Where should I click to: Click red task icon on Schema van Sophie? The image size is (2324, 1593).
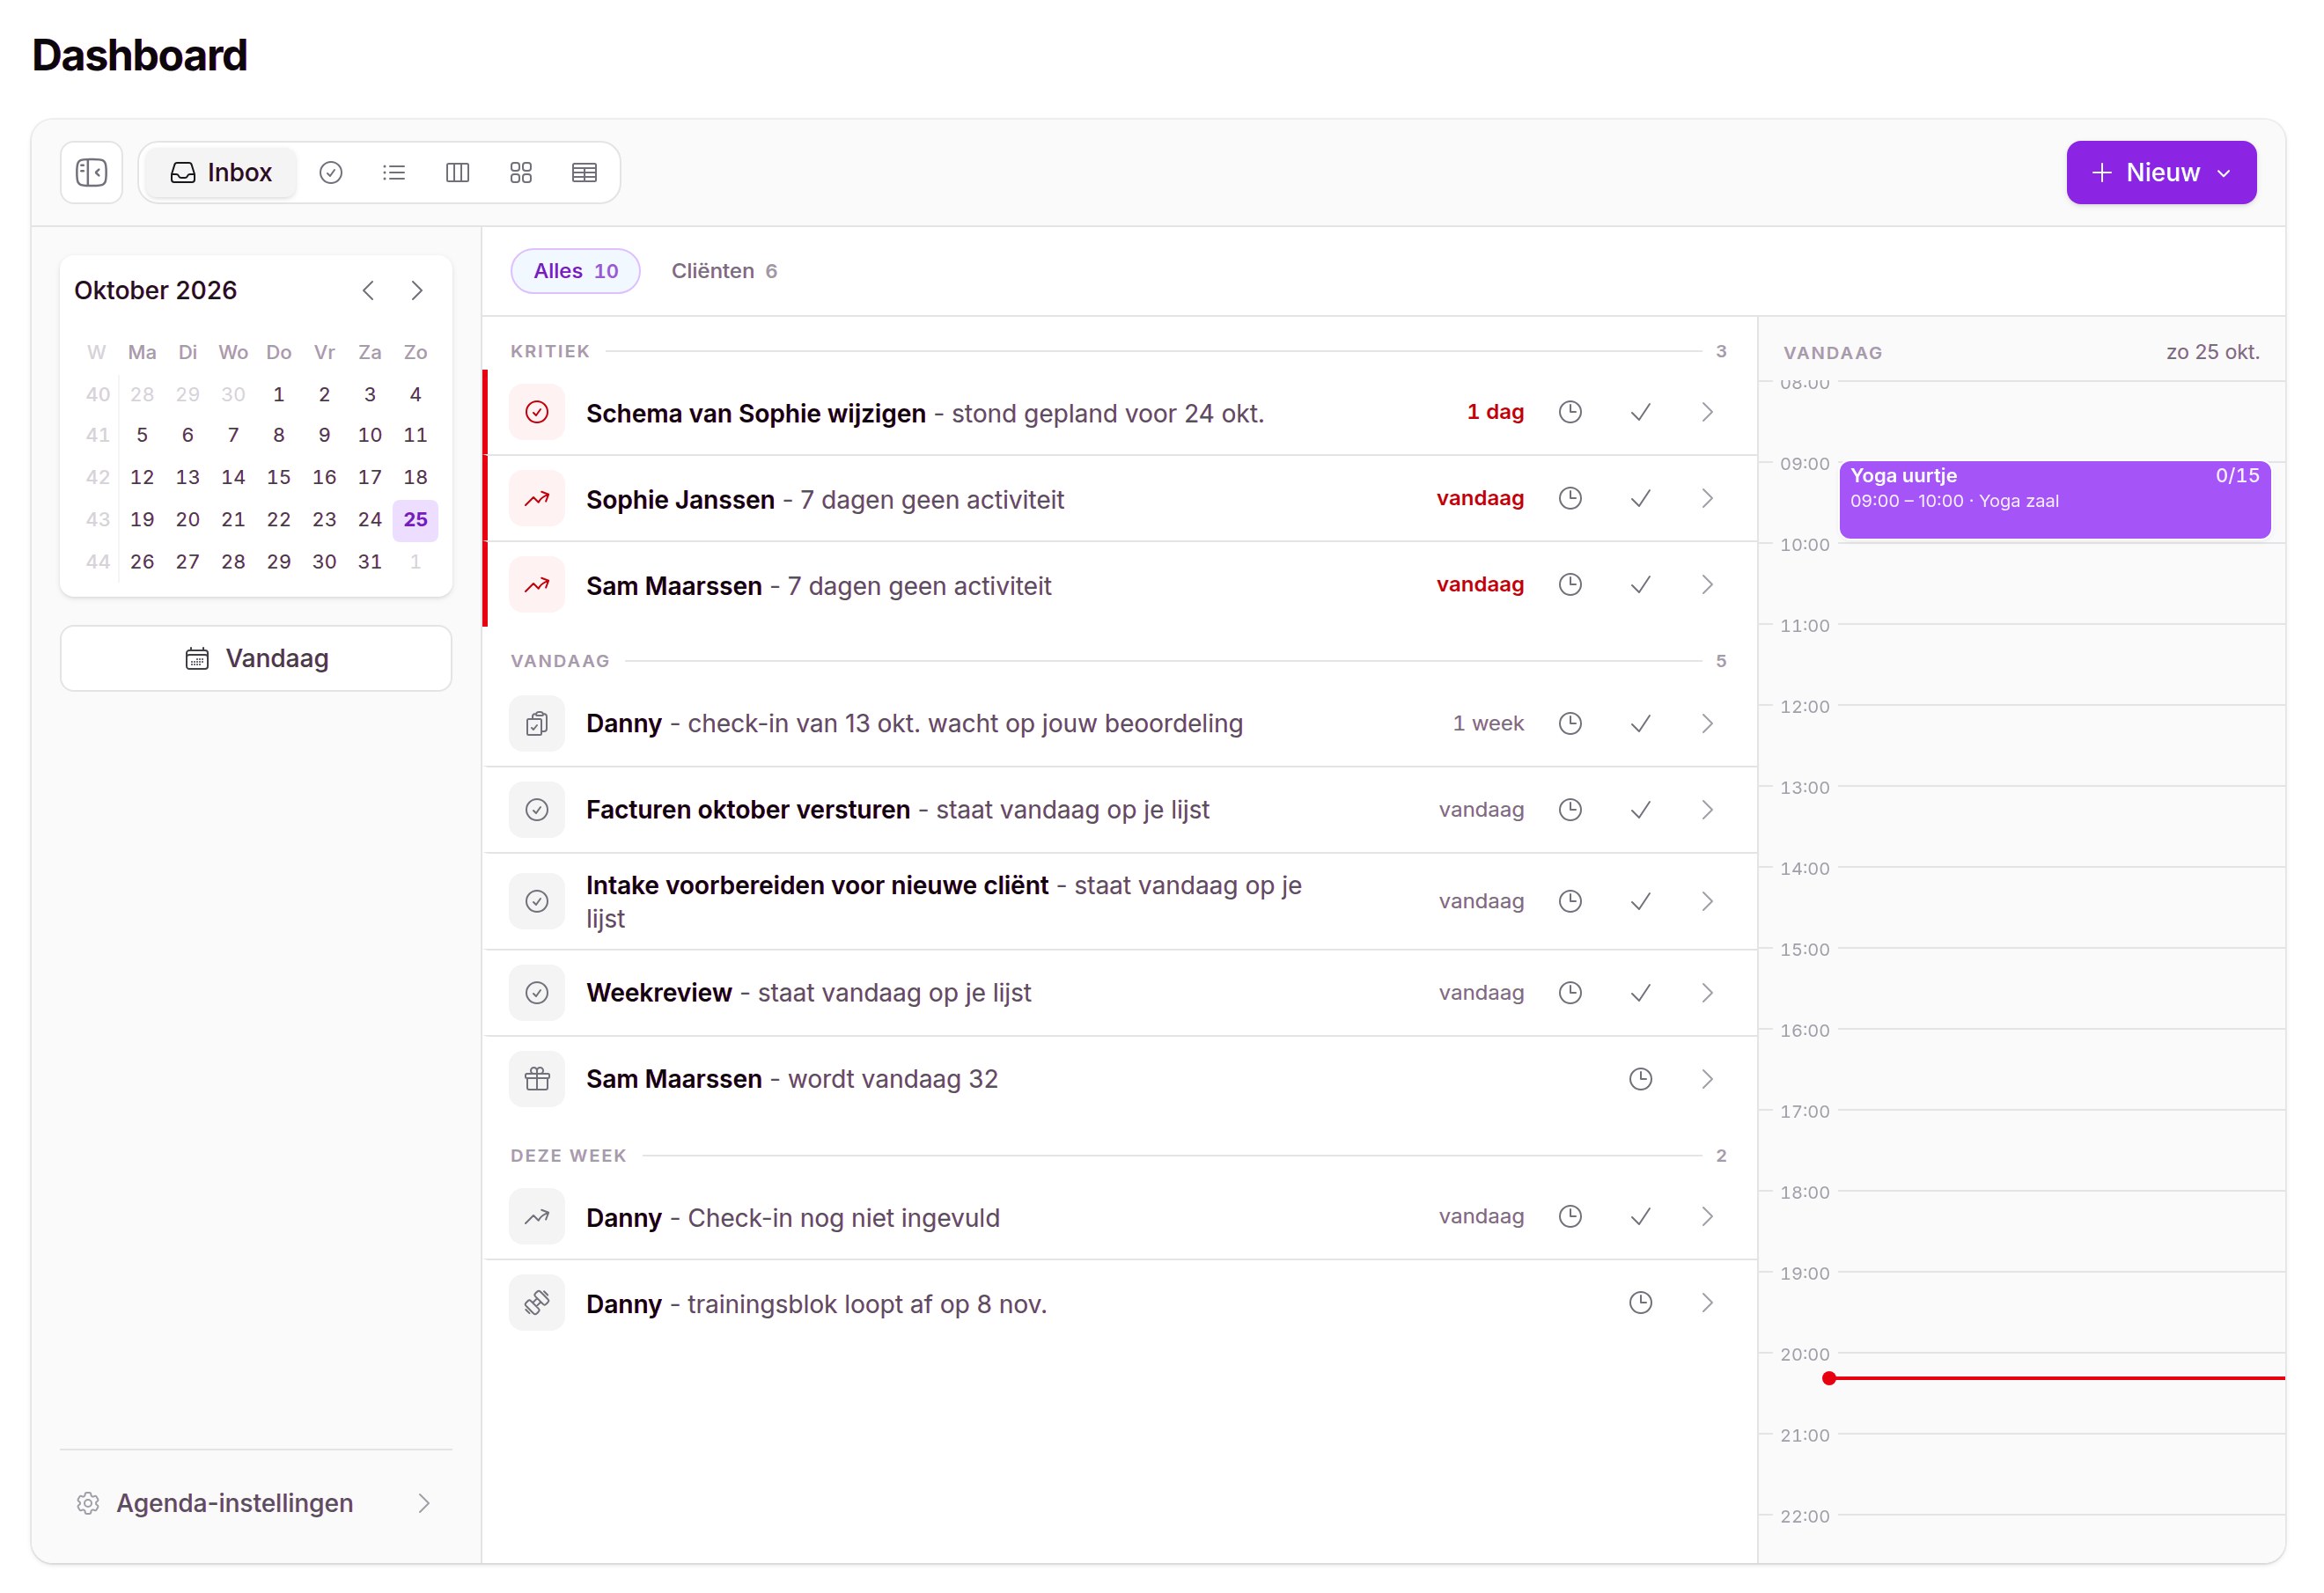click(x=537, y=412)
